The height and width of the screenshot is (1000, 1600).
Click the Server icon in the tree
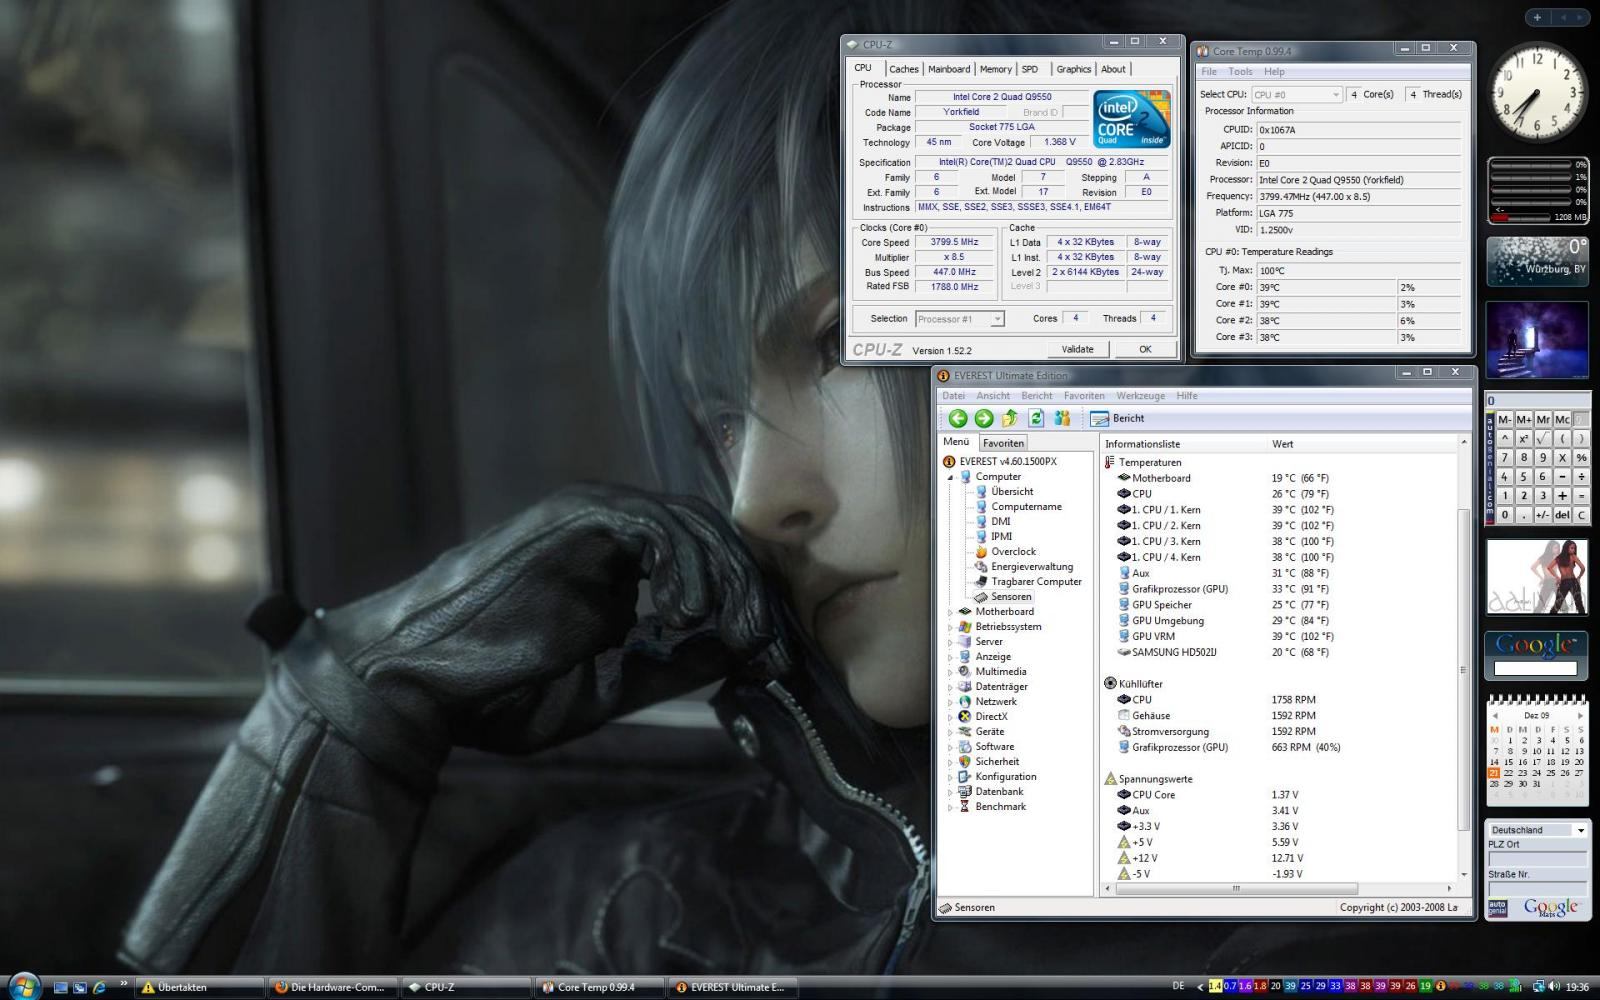(x=965, y=642)
